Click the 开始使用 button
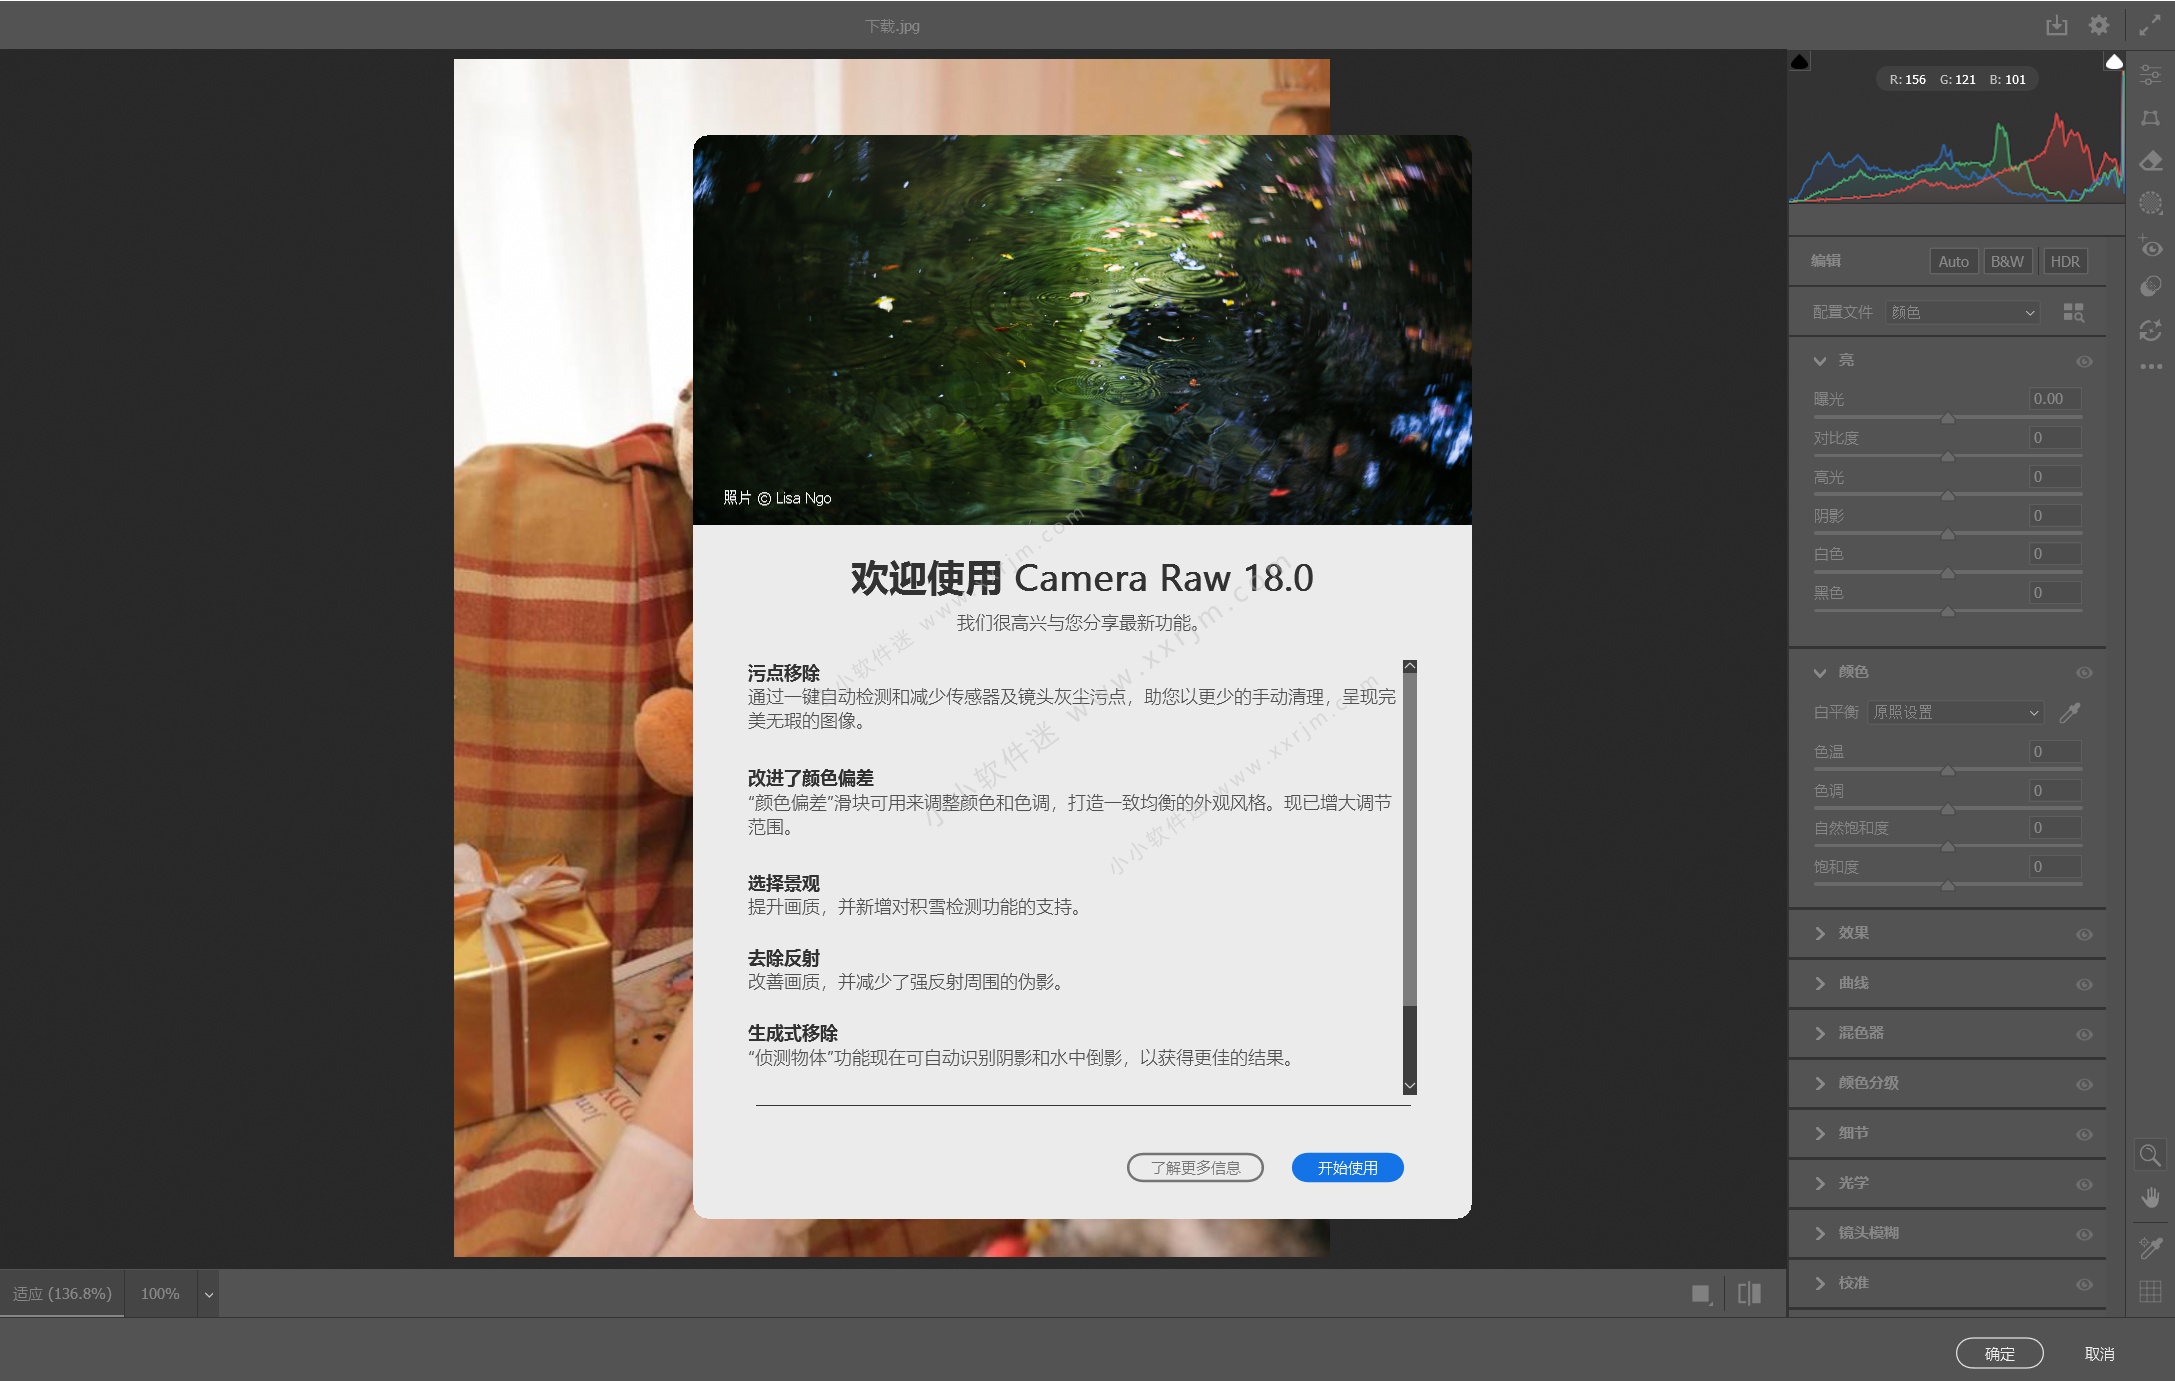Screen dimensions: 2175x1381 [x=1347, y=1167]
